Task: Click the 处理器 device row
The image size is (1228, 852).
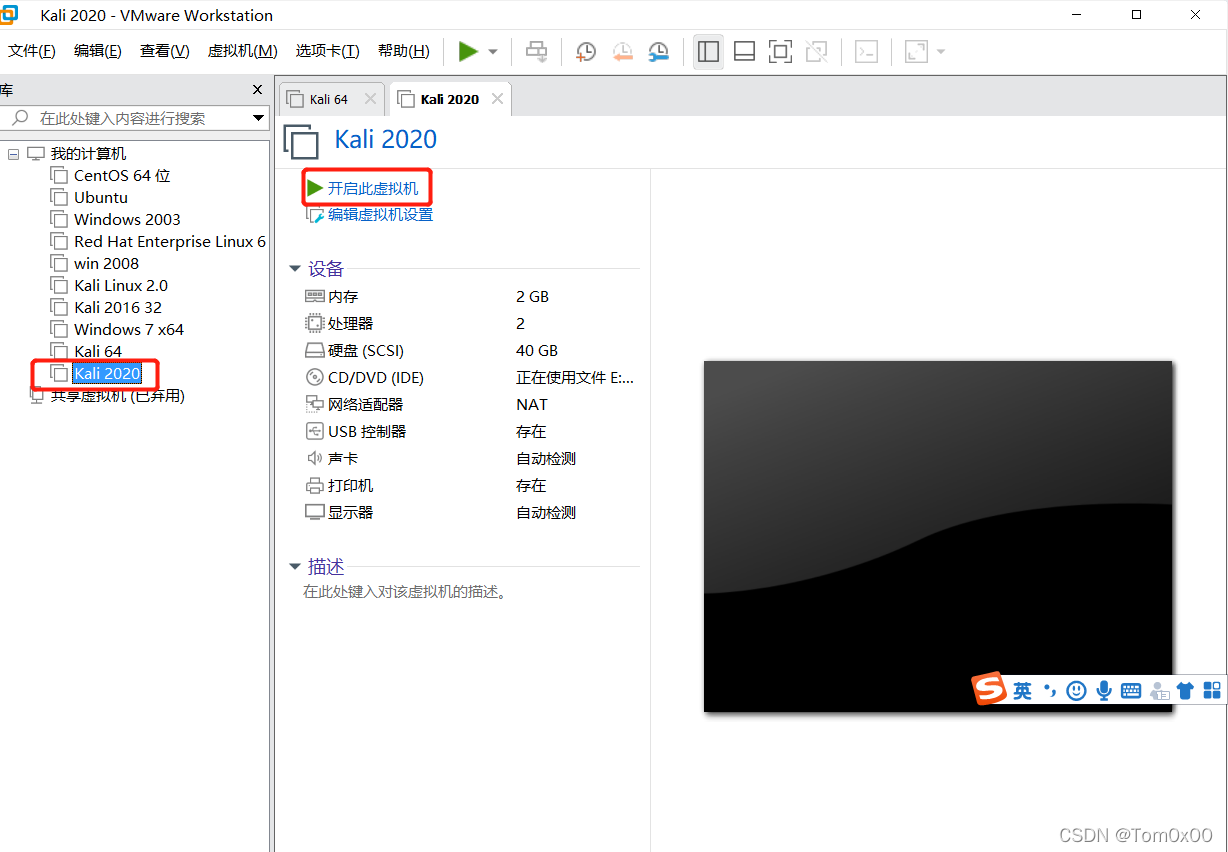Action: pos(470,323)
